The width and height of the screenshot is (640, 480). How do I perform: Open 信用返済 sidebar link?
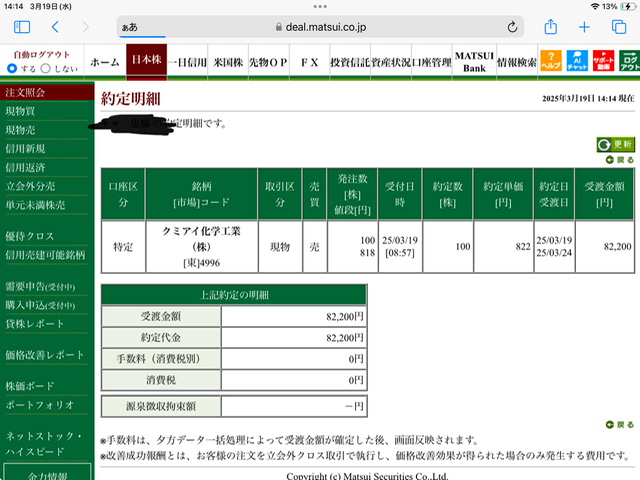coord(25,167)
